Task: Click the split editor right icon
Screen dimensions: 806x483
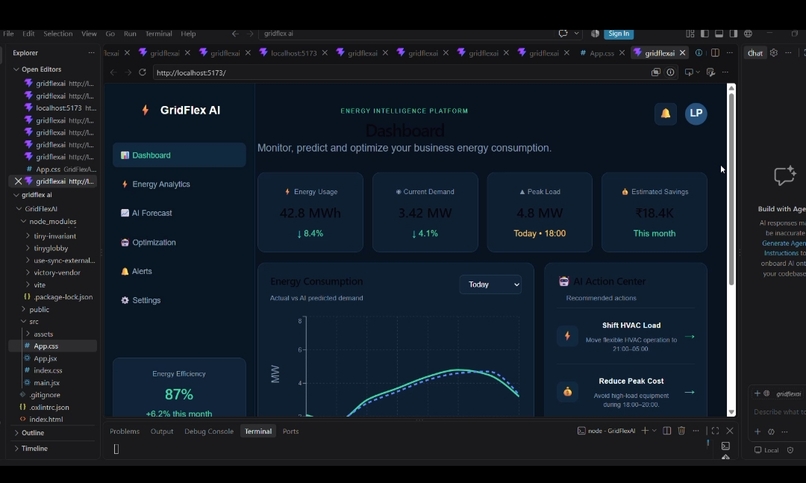Action: tap(715, 52)
